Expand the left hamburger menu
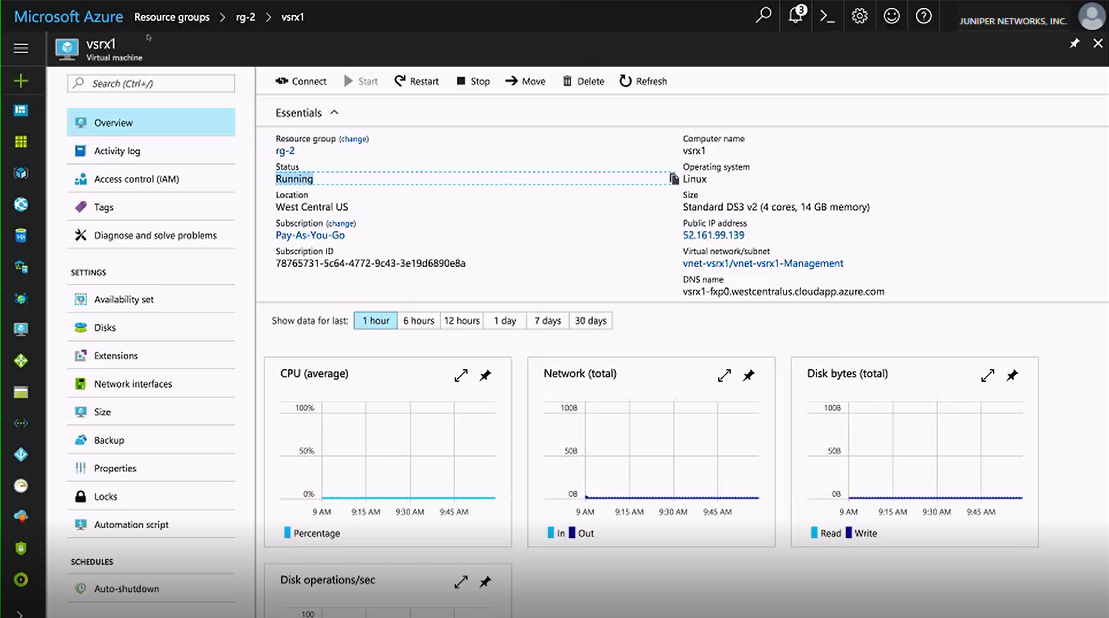 tap(21, 48)
